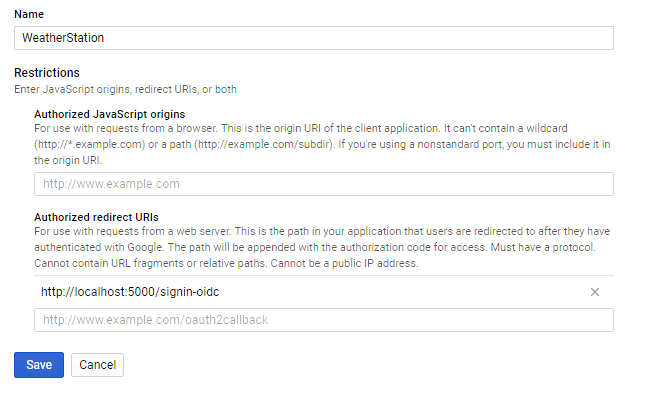
Task: Click 'For use with requests from a browser'
Action: [x=126, y=128]
